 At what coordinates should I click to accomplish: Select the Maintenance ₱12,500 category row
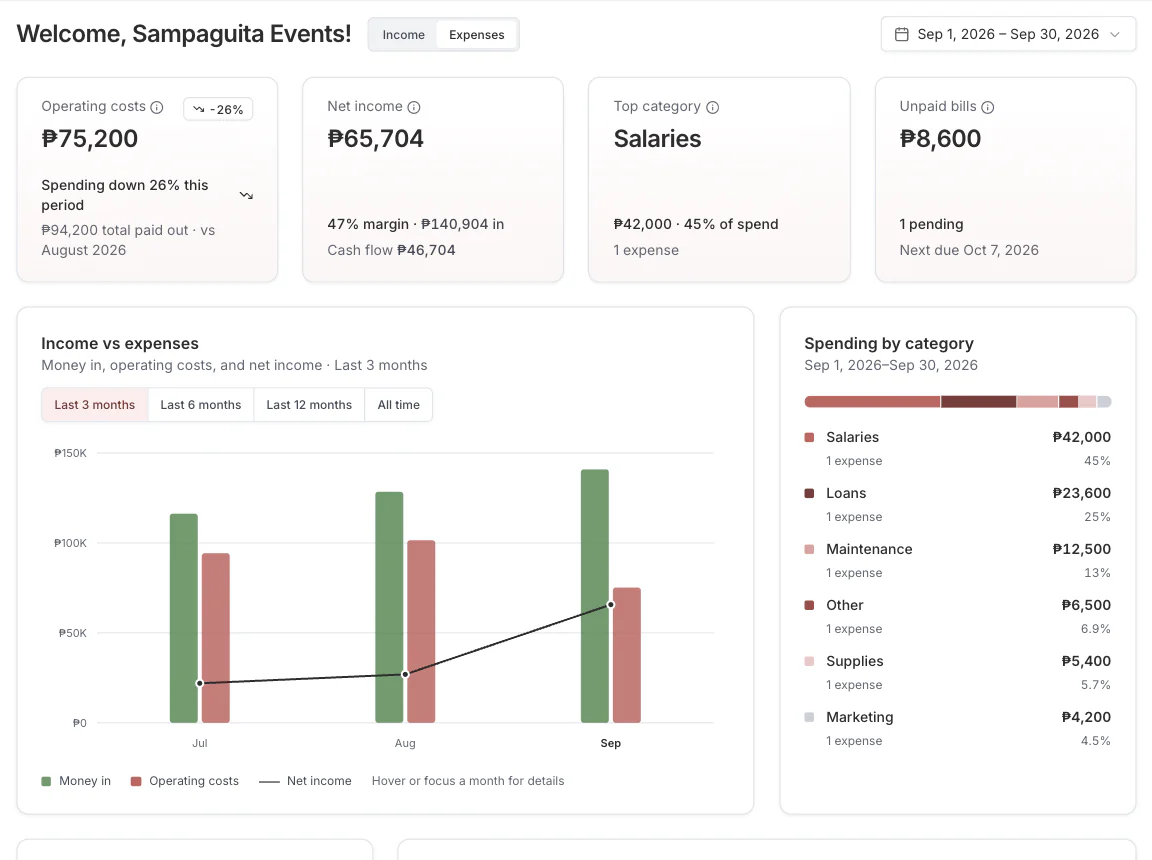click(957, 560)
